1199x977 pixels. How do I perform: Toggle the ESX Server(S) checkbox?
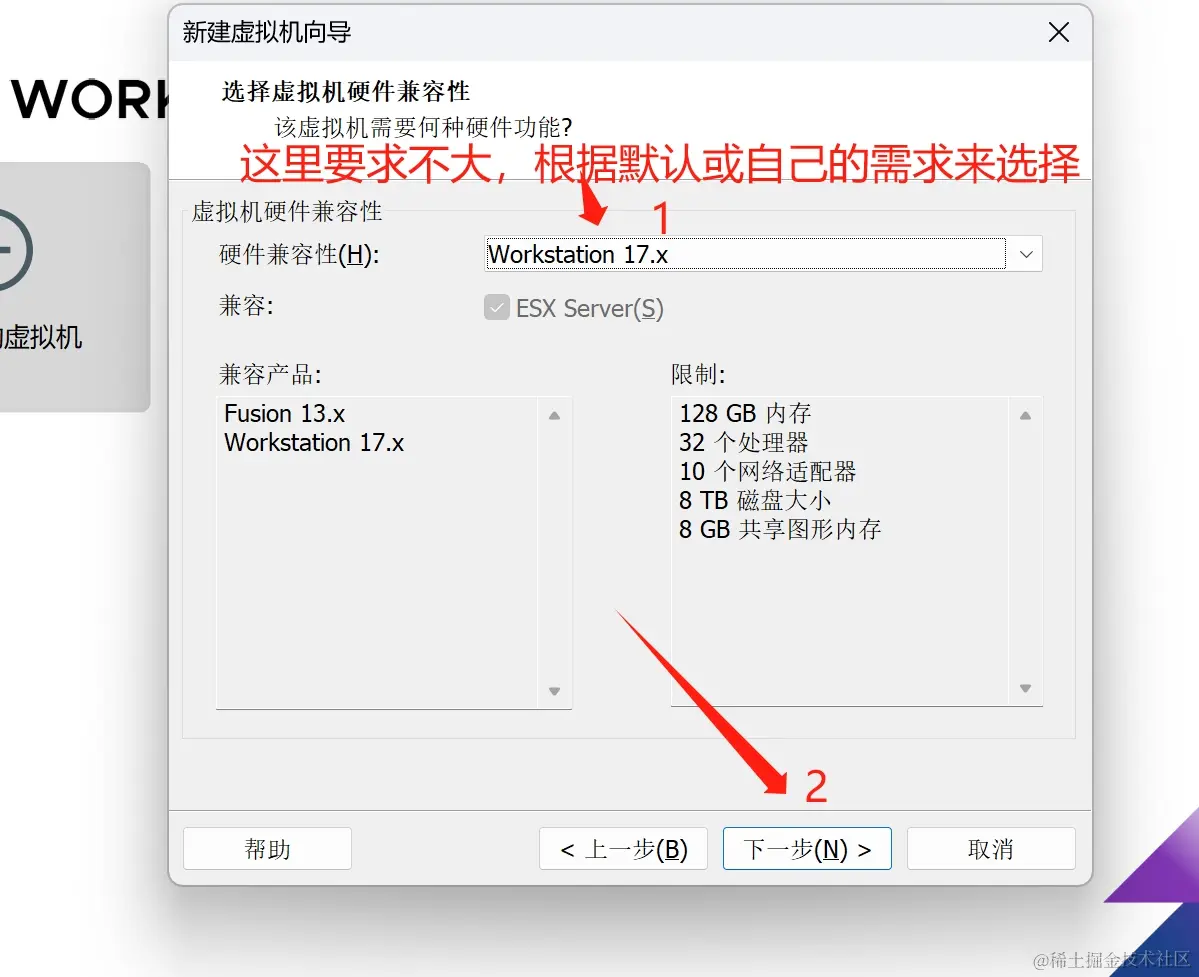click(497, 308)
